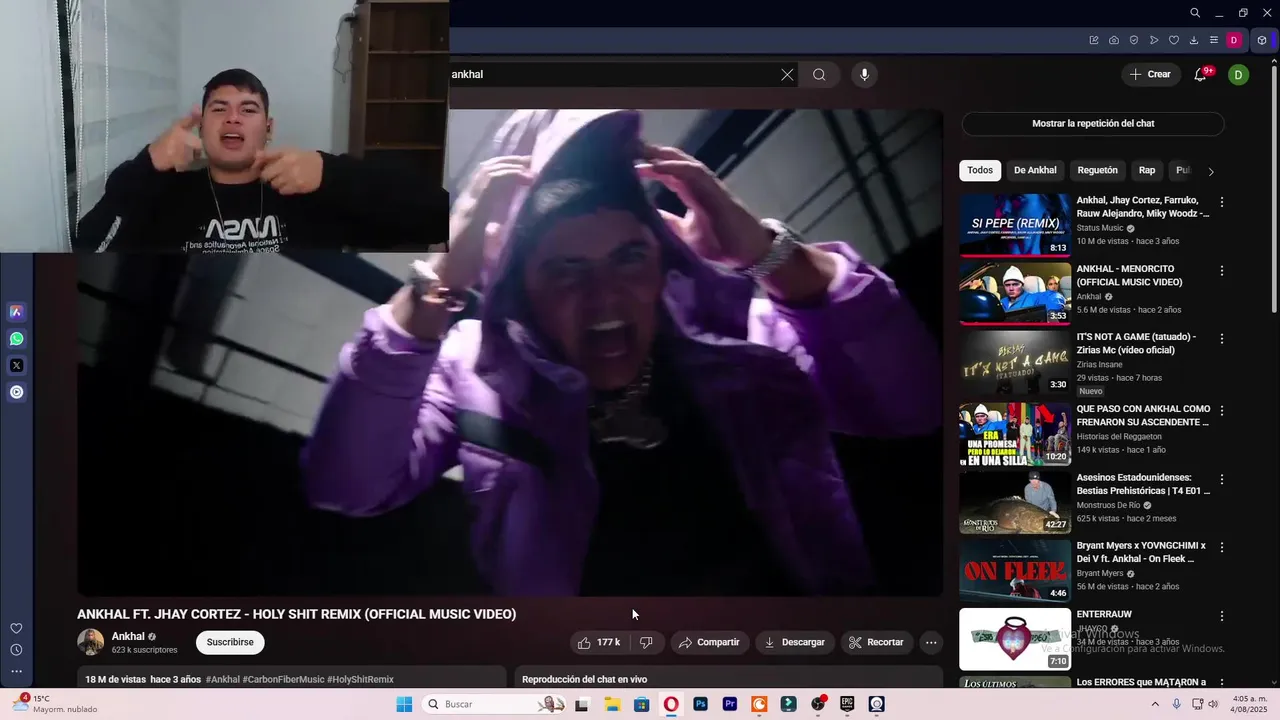Open Opera Easy Setup sliders icon

(x=1214, y=40)
